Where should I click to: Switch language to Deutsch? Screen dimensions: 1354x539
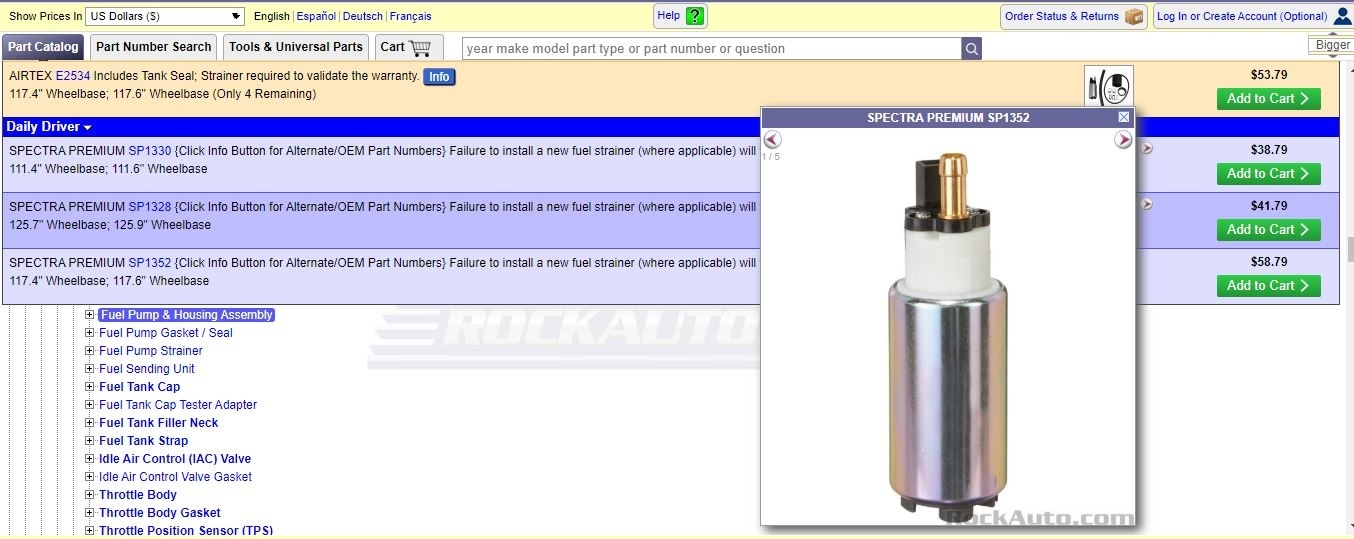363,17
